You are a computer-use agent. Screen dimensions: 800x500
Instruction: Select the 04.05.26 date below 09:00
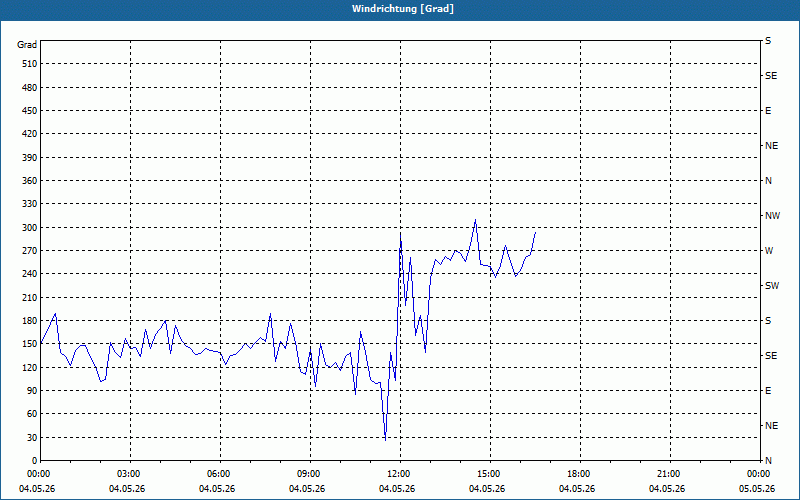[307, 489]
